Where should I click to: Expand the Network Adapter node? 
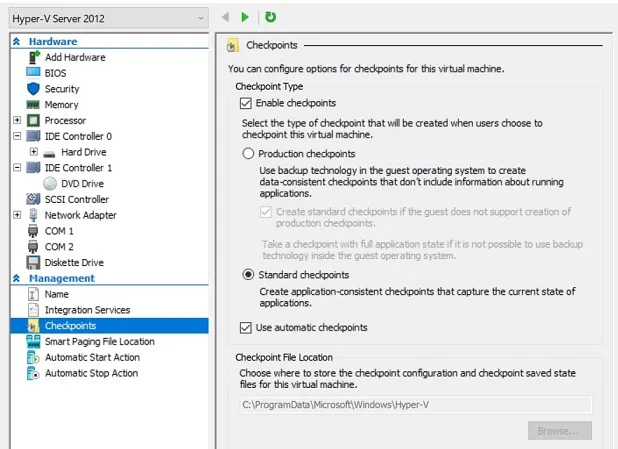17,215
